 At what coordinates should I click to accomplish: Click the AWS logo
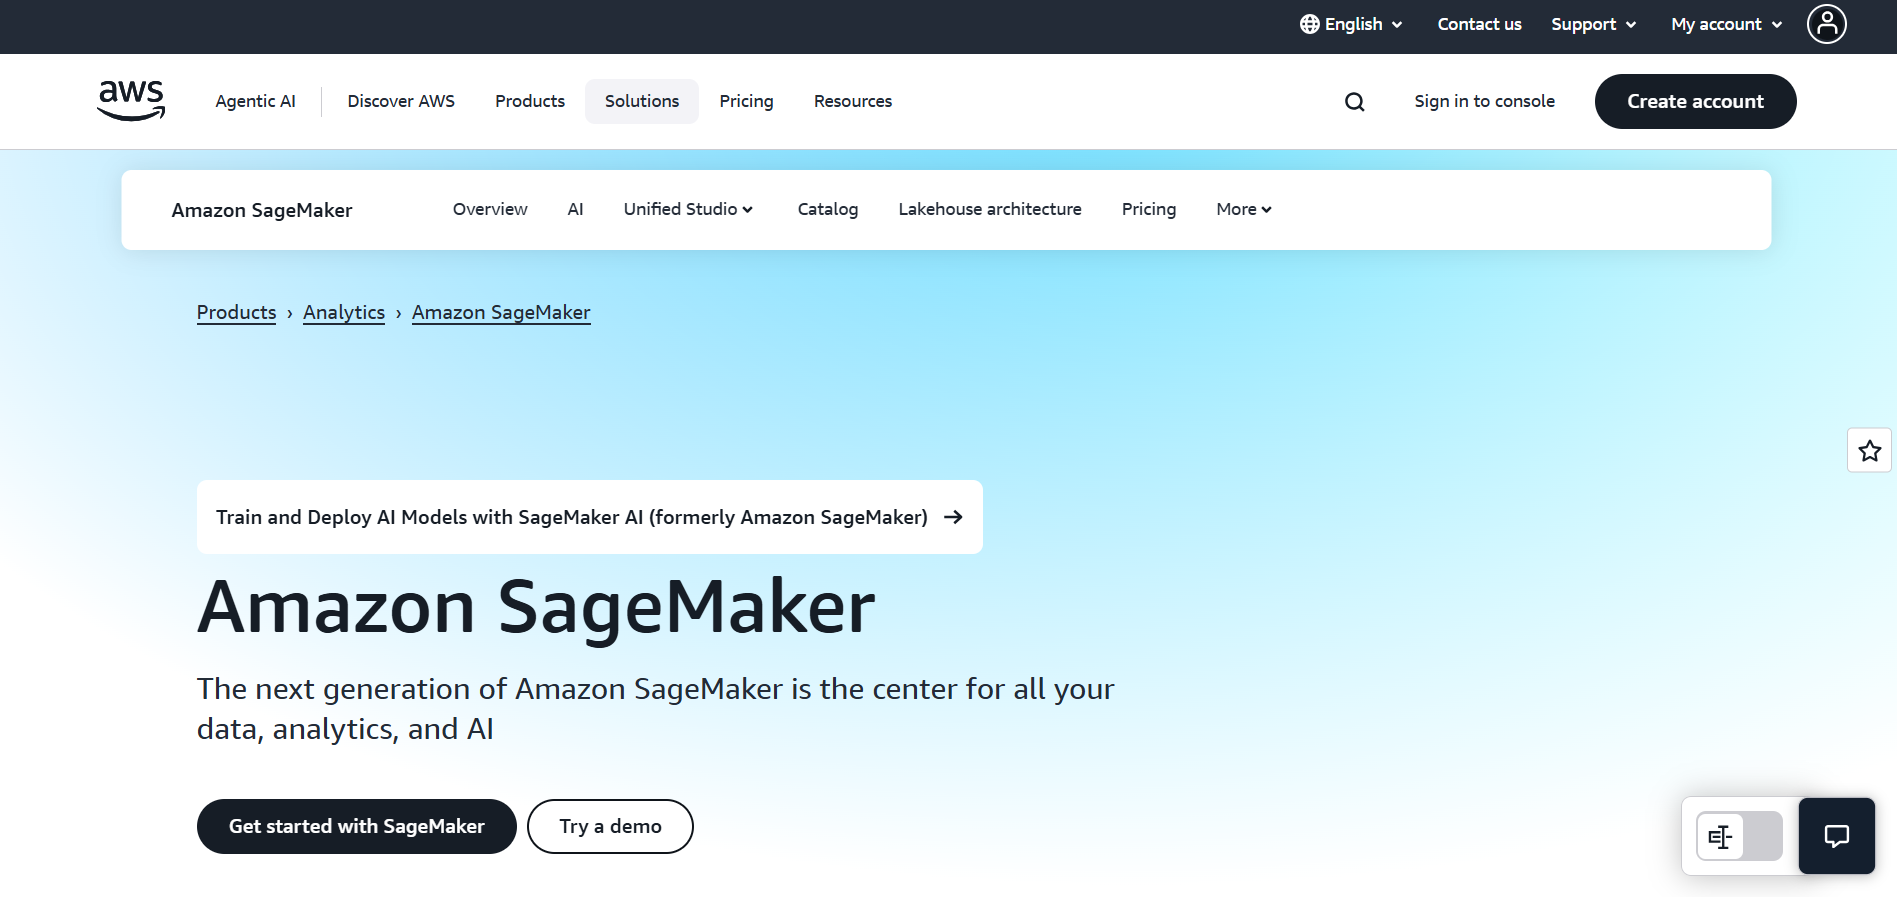pos(131,101)
